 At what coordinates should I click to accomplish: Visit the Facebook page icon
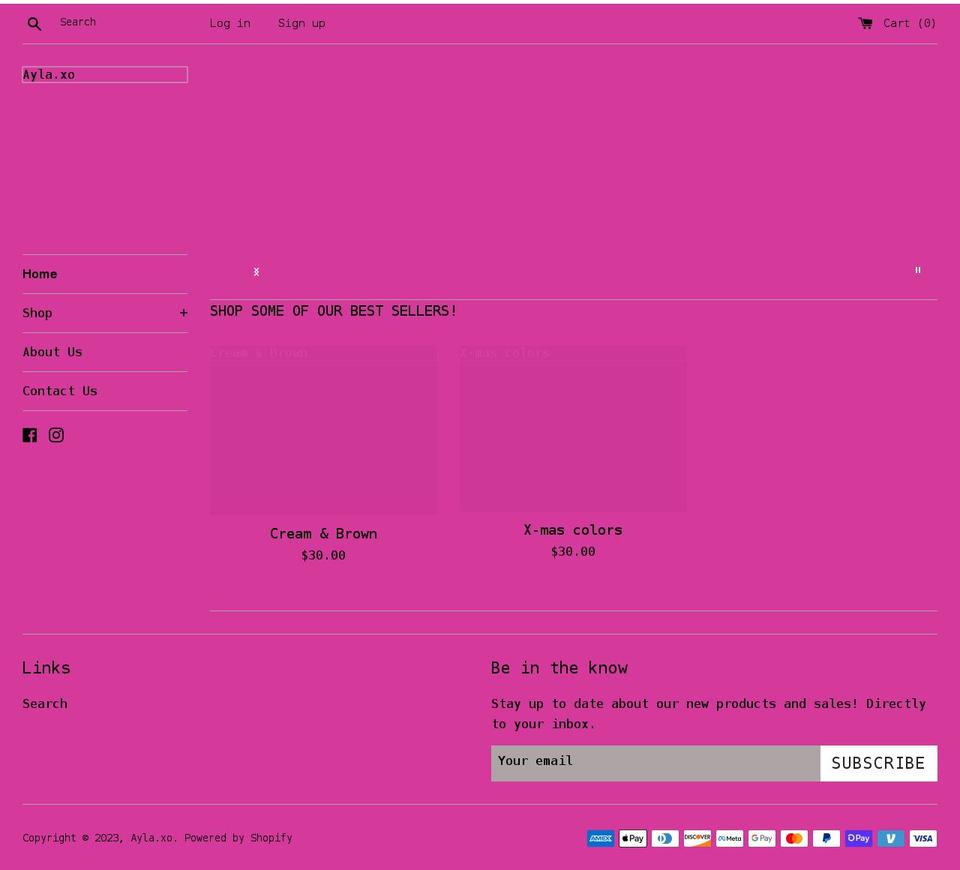(x=29, y=435)
